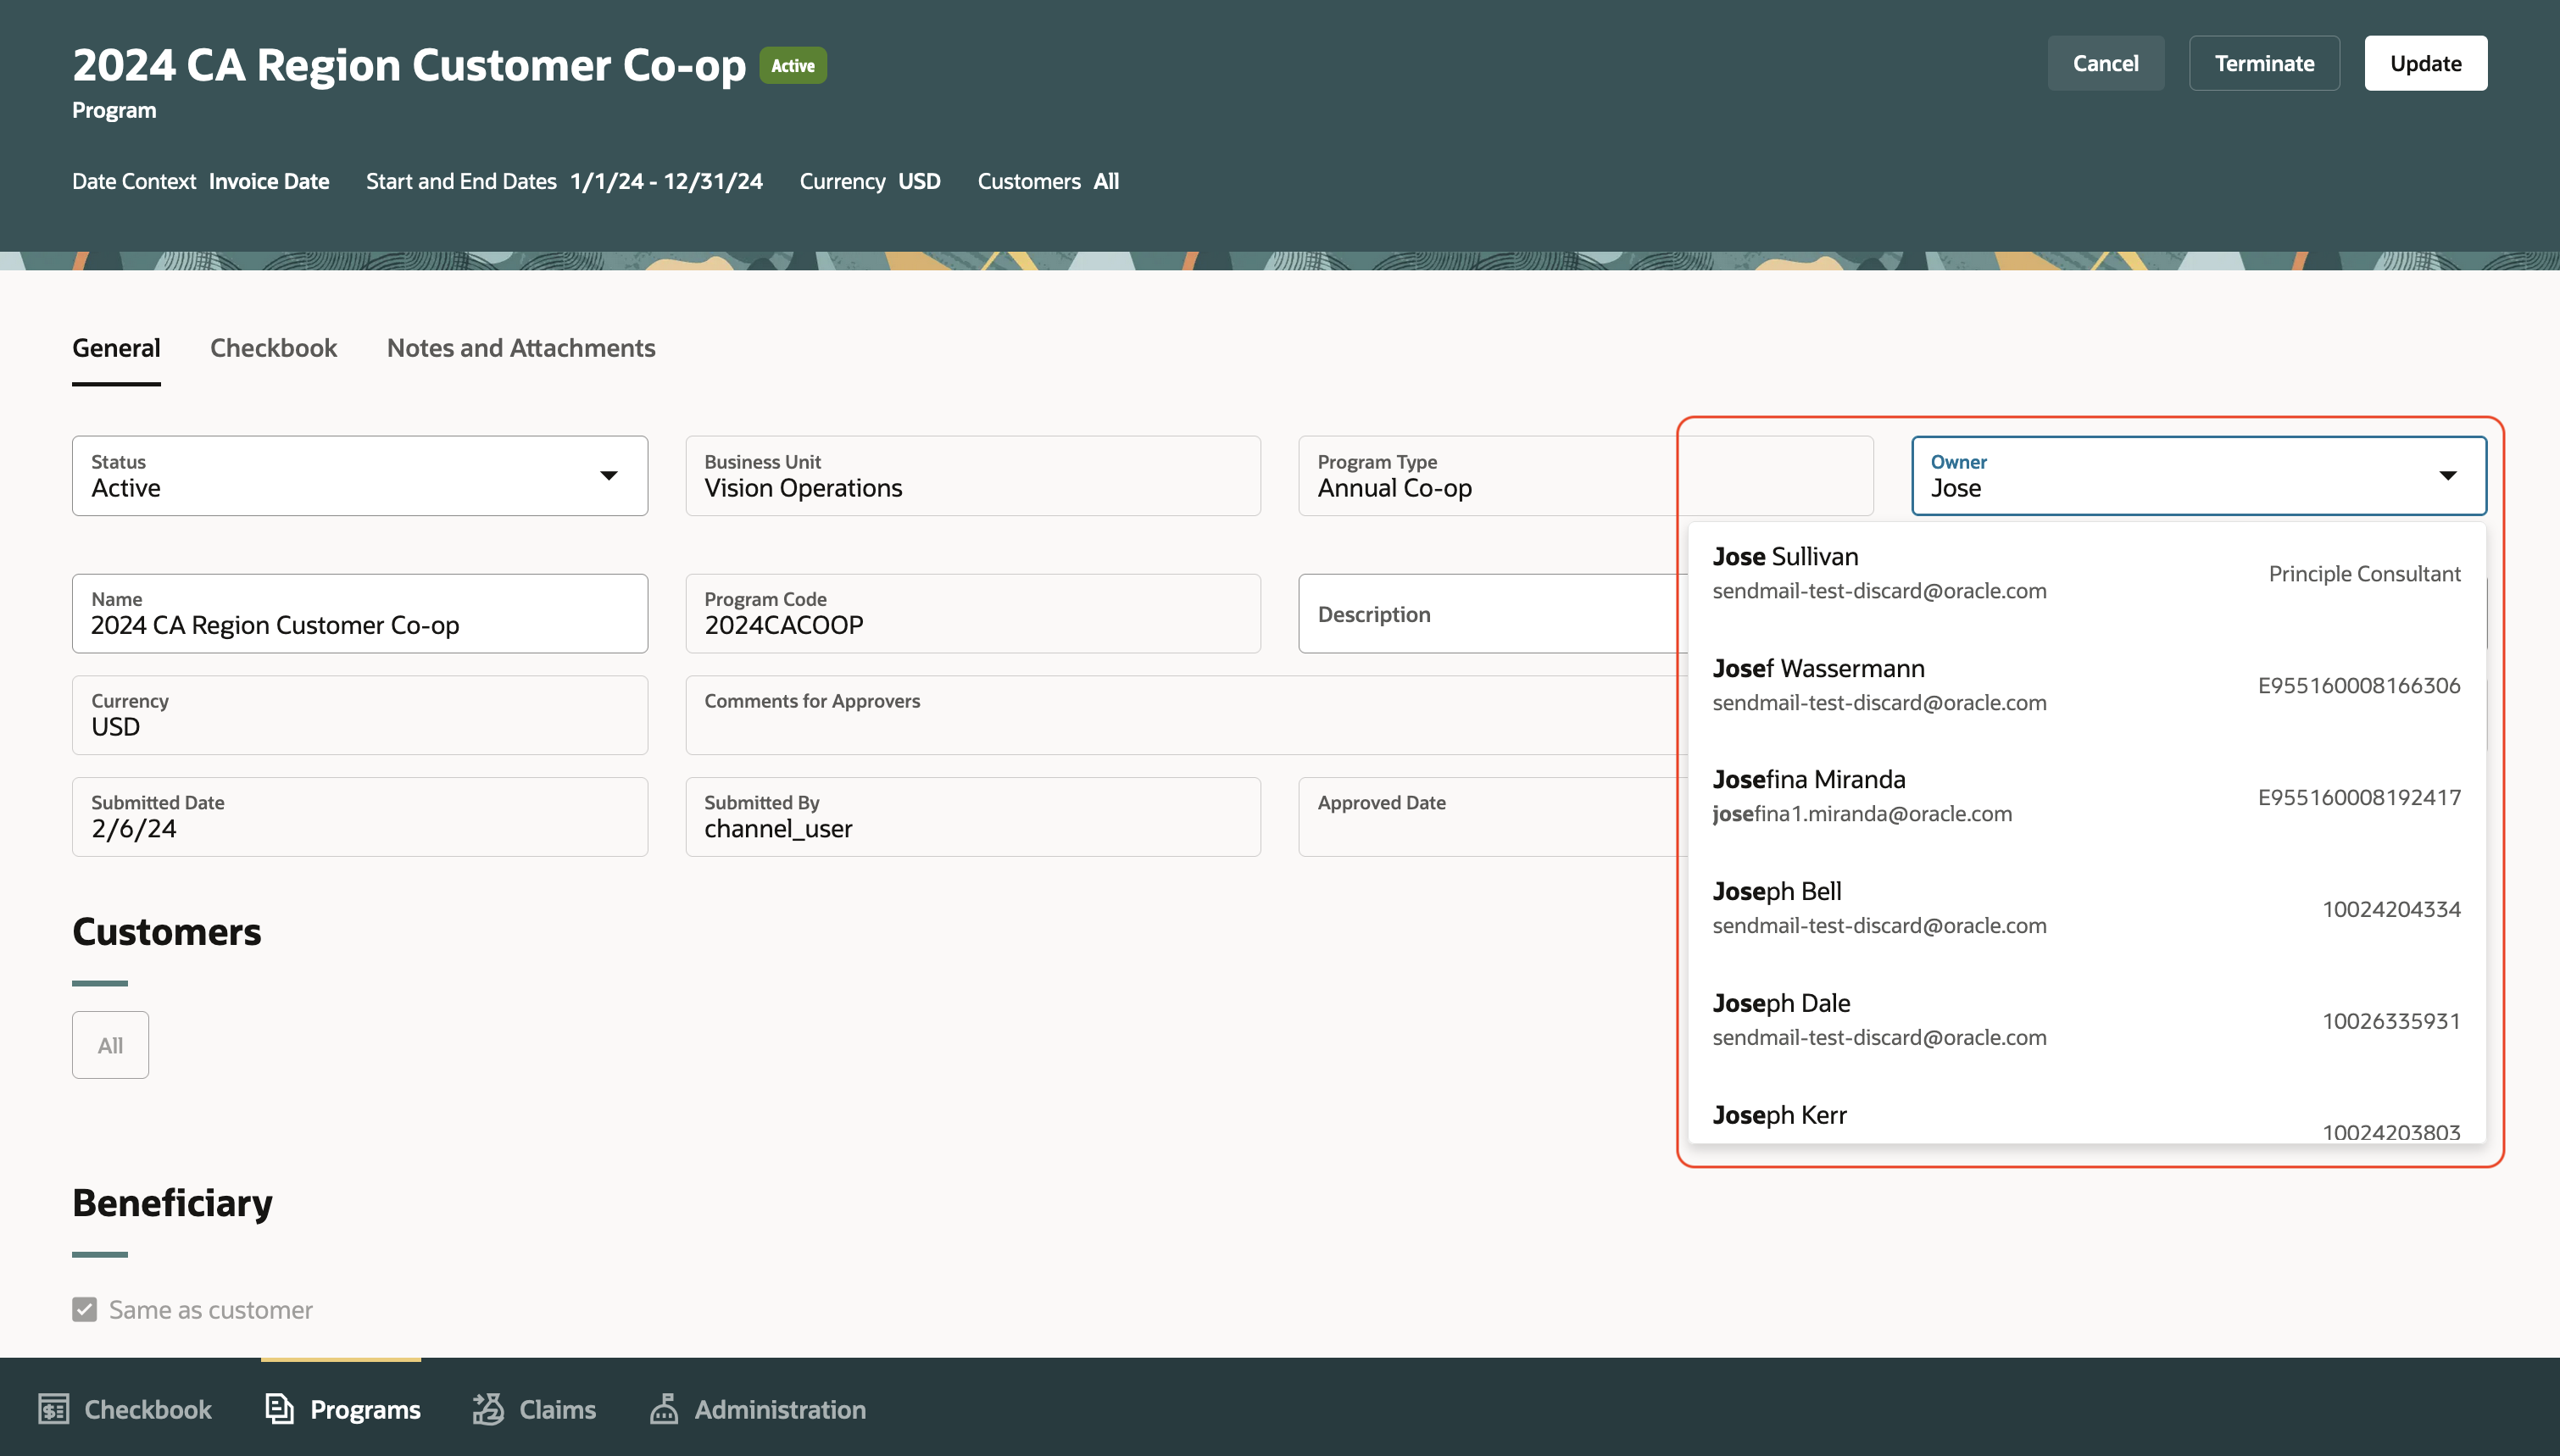Click the Owner dropdown chevron
The width and height of the screenshot is (2560, 1456).
2447,475
